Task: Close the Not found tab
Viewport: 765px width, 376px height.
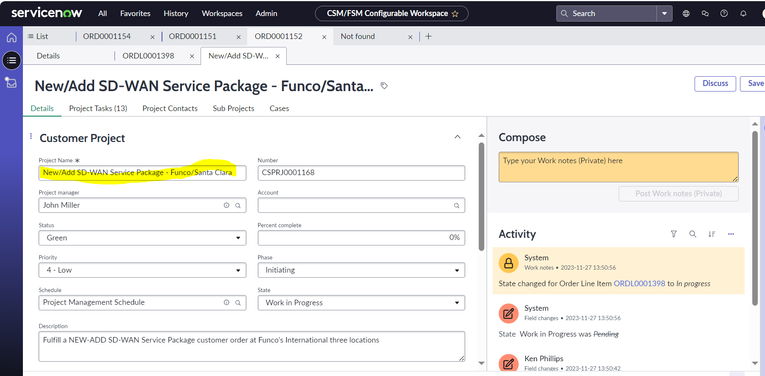Action: pos(410,37)
